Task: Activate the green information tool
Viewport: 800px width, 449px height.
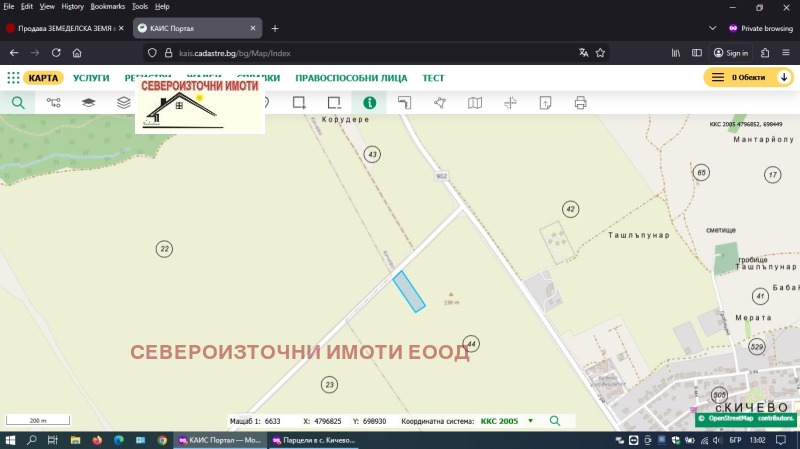Action: click(x=370, y=102)
